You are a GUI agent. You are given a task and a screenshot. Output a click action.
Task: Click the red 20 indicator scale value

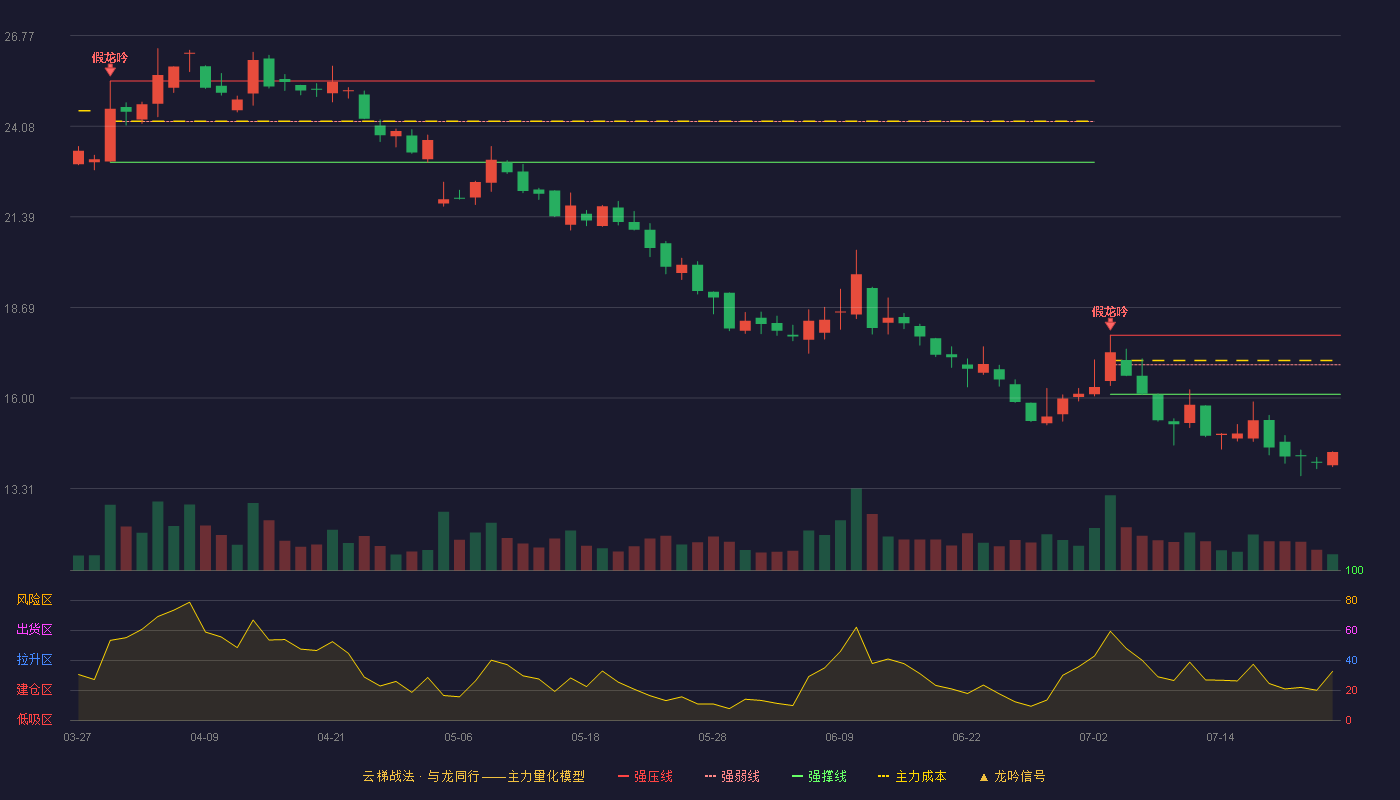pyautogui.click(x=1351, y=690)
